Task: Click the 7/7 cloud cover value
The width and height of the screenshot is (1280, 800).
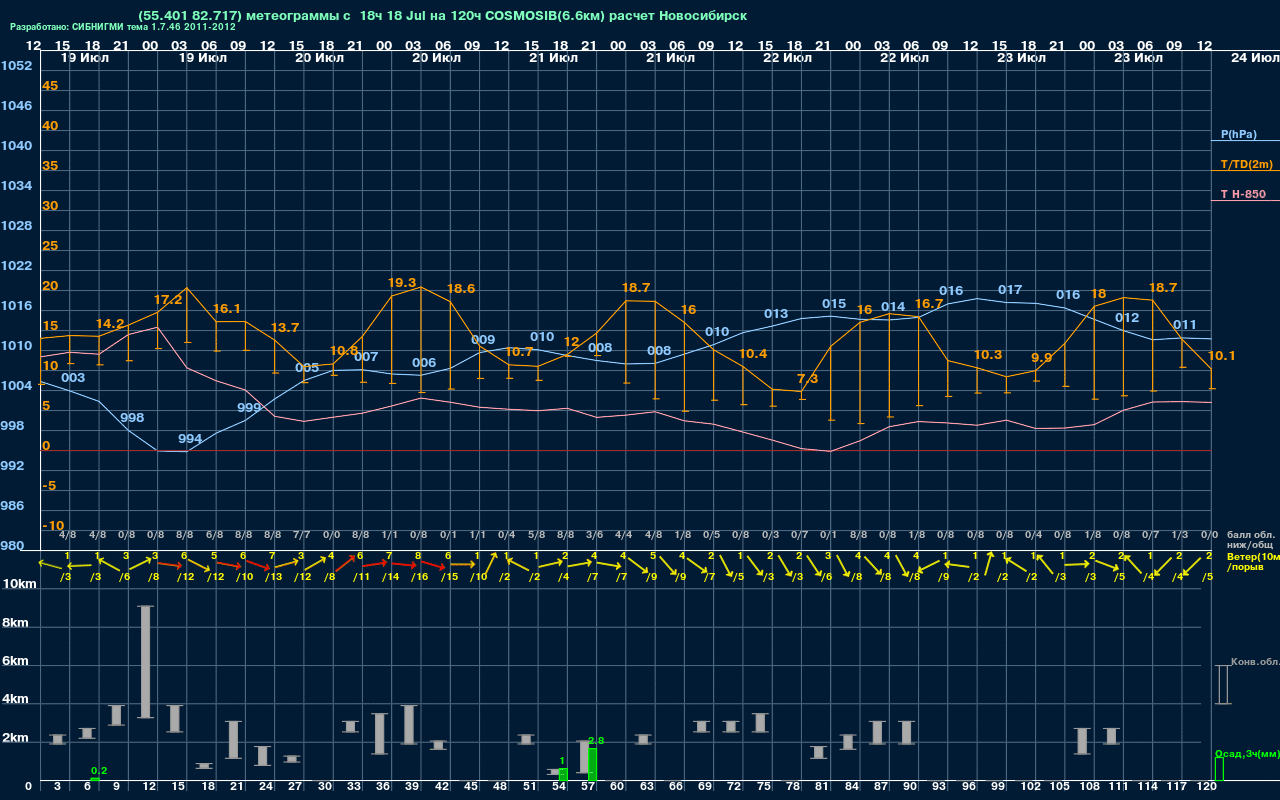Action: click(x=302, y=536)
